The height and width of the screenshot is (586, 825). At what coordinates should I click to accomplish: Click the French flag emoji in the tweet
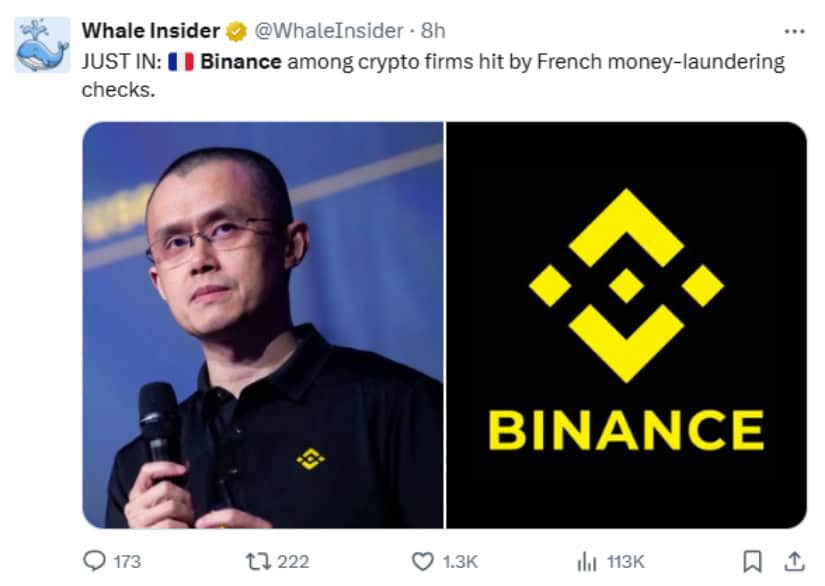pos(181,62)
